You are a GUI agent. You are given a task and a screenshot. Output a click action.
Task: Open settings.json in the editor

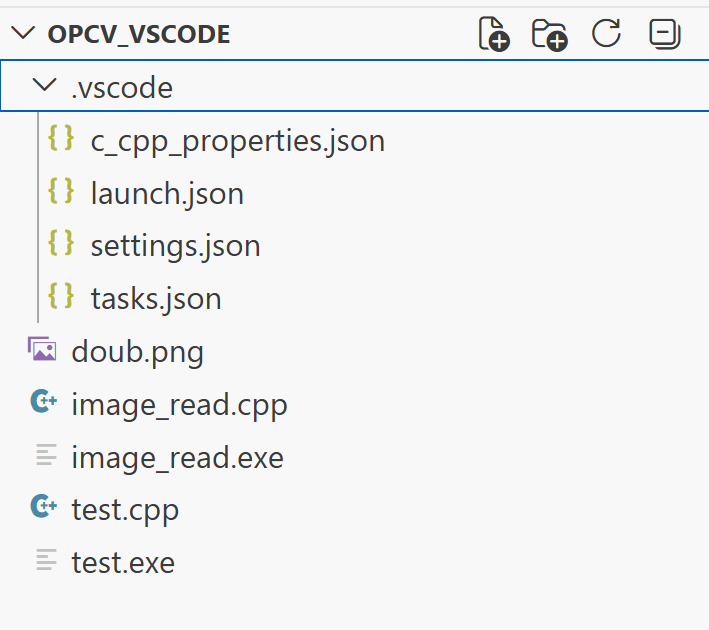click(175, 246)
